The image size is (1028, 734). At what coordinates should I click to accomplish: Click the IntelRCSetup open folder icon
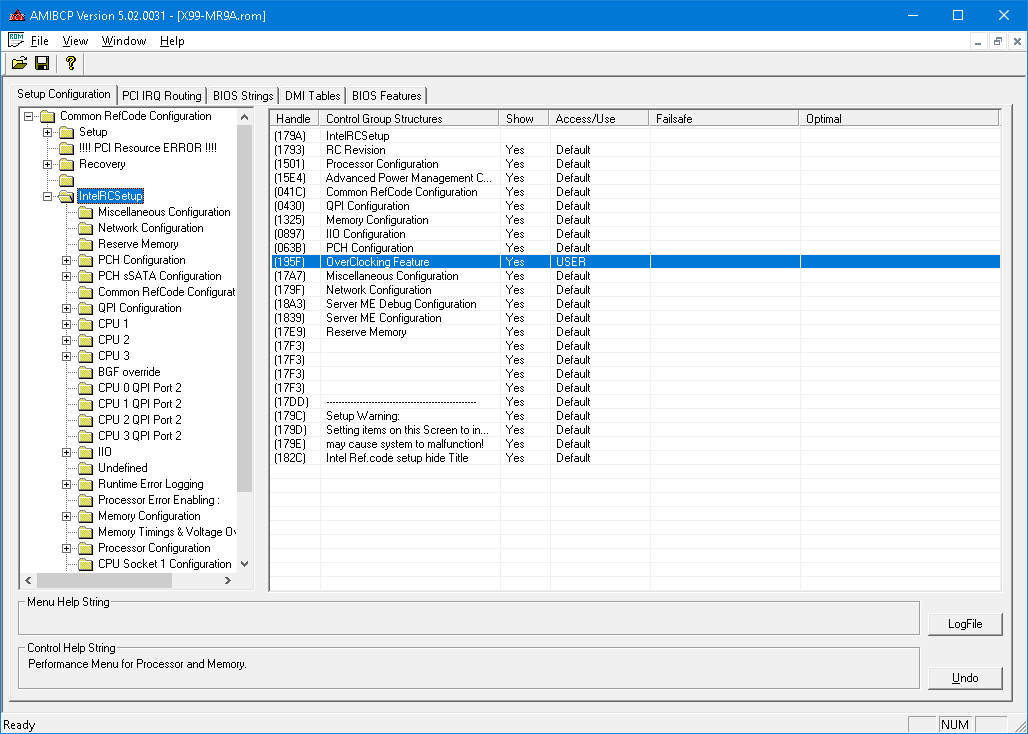tap(66, 196)
